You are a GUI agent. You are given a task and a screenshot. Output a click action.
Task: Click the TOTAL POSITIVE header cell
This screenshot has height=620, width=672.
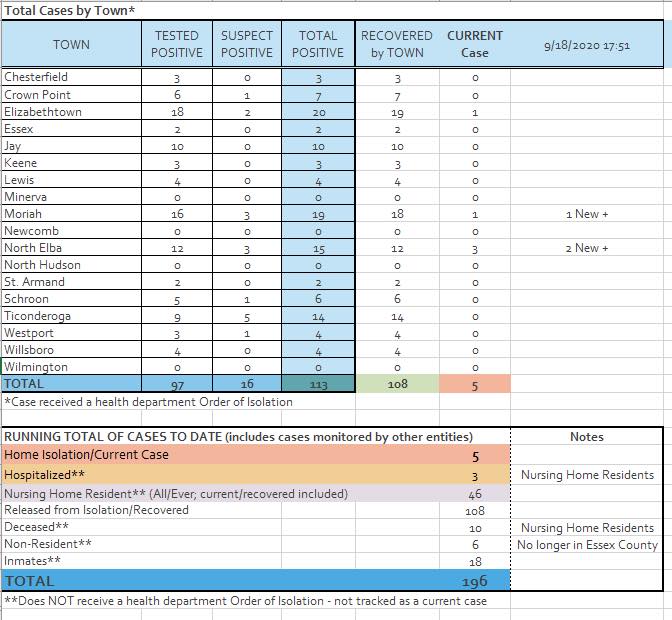(x=318, y=44)
